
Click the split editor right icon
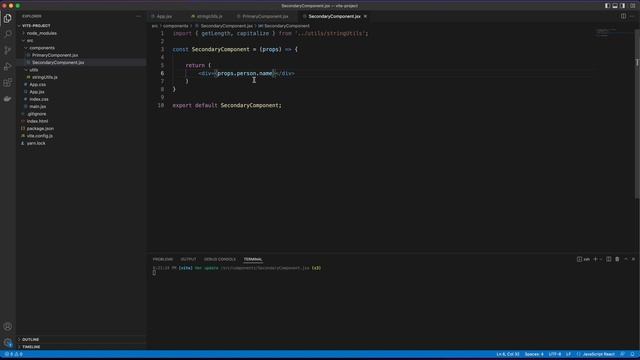pos(623,16)
